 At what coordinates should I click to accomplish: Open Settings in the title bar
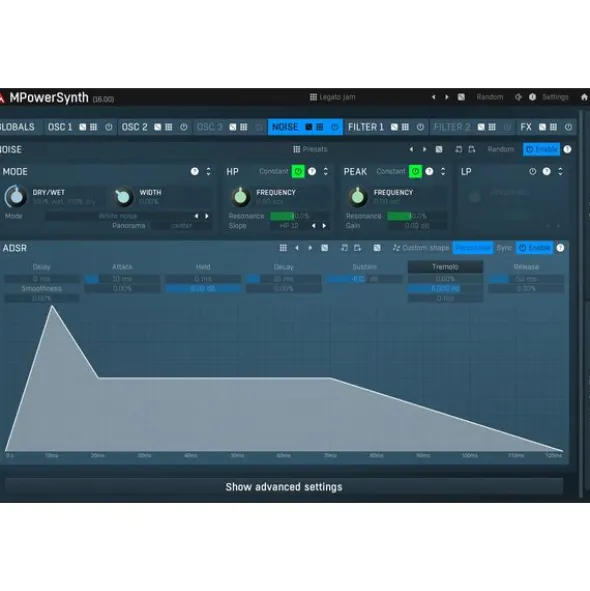pos(555,97)
